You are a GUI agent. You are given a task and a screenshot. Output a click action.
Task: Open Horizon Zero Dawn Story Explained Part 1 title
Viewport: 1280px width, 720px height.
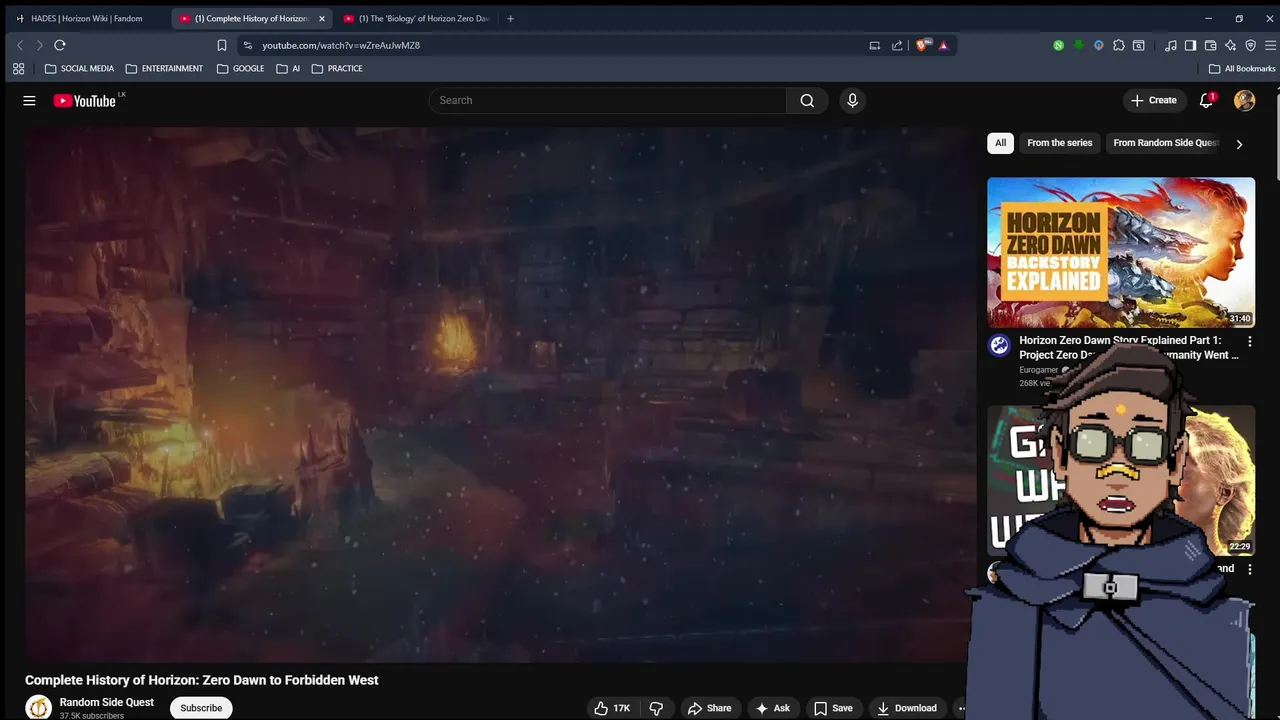[1128, 347]
